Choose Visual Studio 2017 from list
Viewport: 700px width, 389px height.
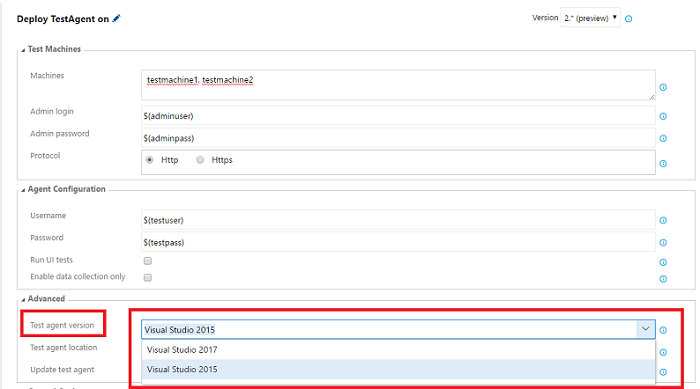point(398,350)
